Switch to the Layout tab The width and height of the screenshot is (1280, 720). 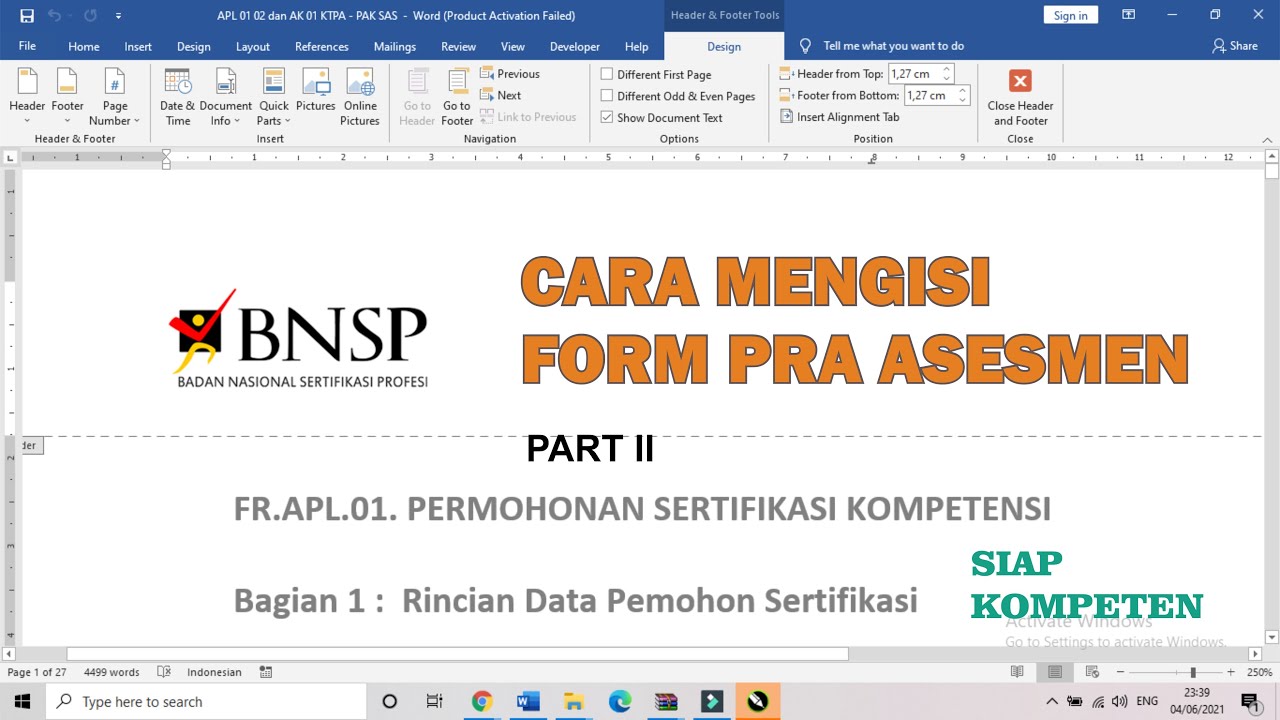click(252, 46)
